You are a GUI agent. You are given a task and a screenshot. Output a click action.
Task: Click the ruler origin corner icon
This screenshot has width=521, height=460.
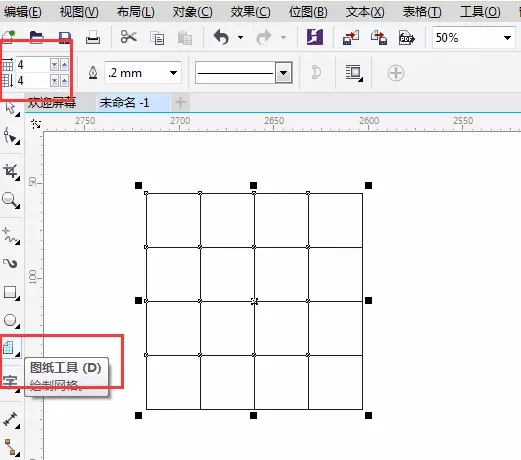pos(36,124)
